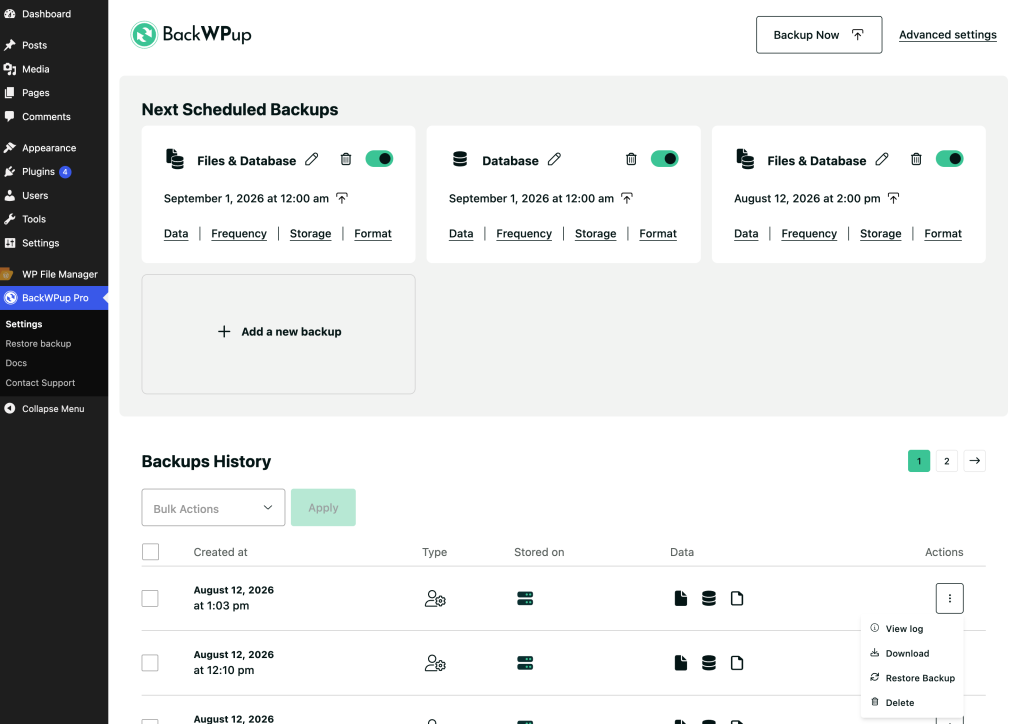1024x724 pixels.
Task: Click server storage icon in 12:10 pm row
Action: point(525,663)
